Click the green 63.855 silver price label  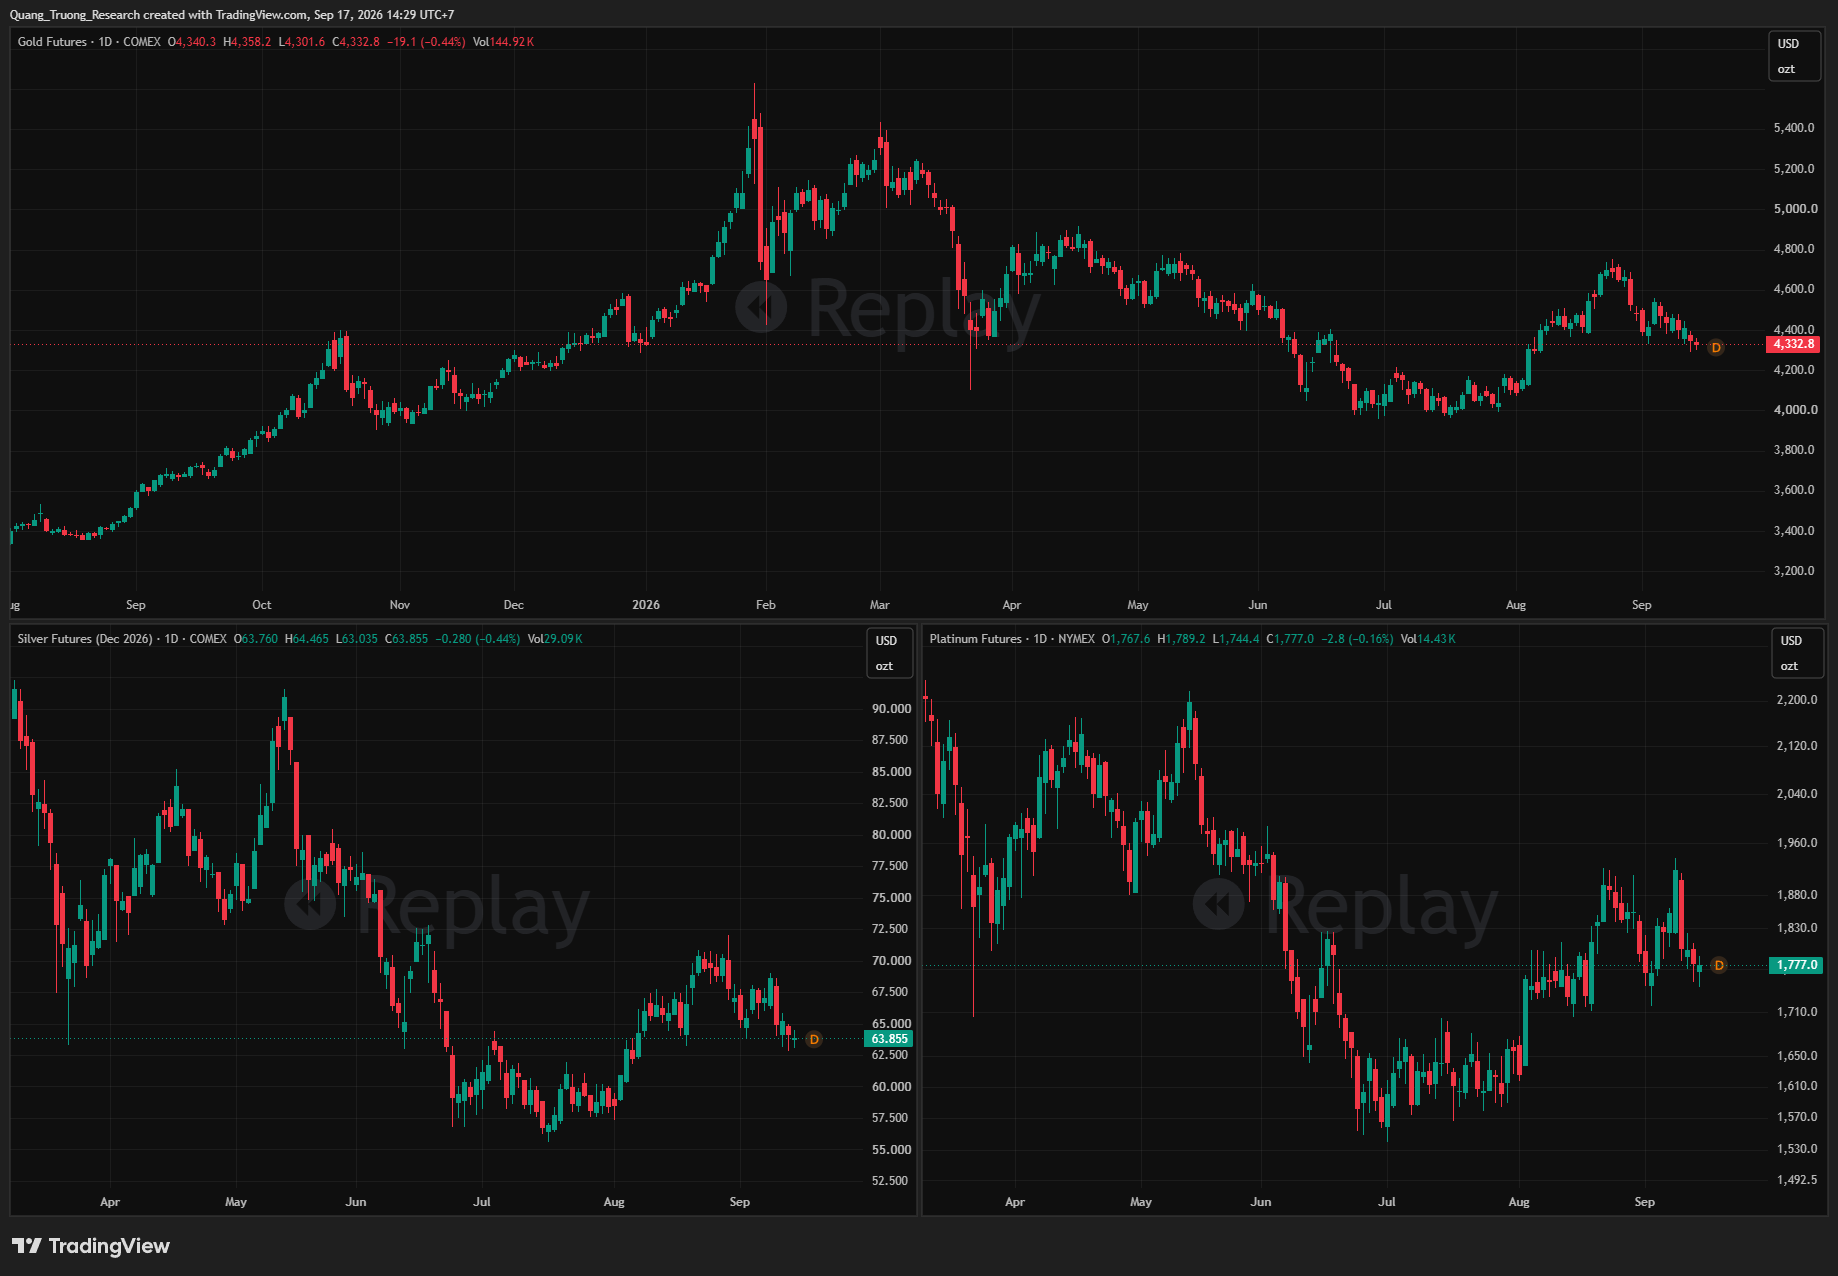(x=889, y=1039)
